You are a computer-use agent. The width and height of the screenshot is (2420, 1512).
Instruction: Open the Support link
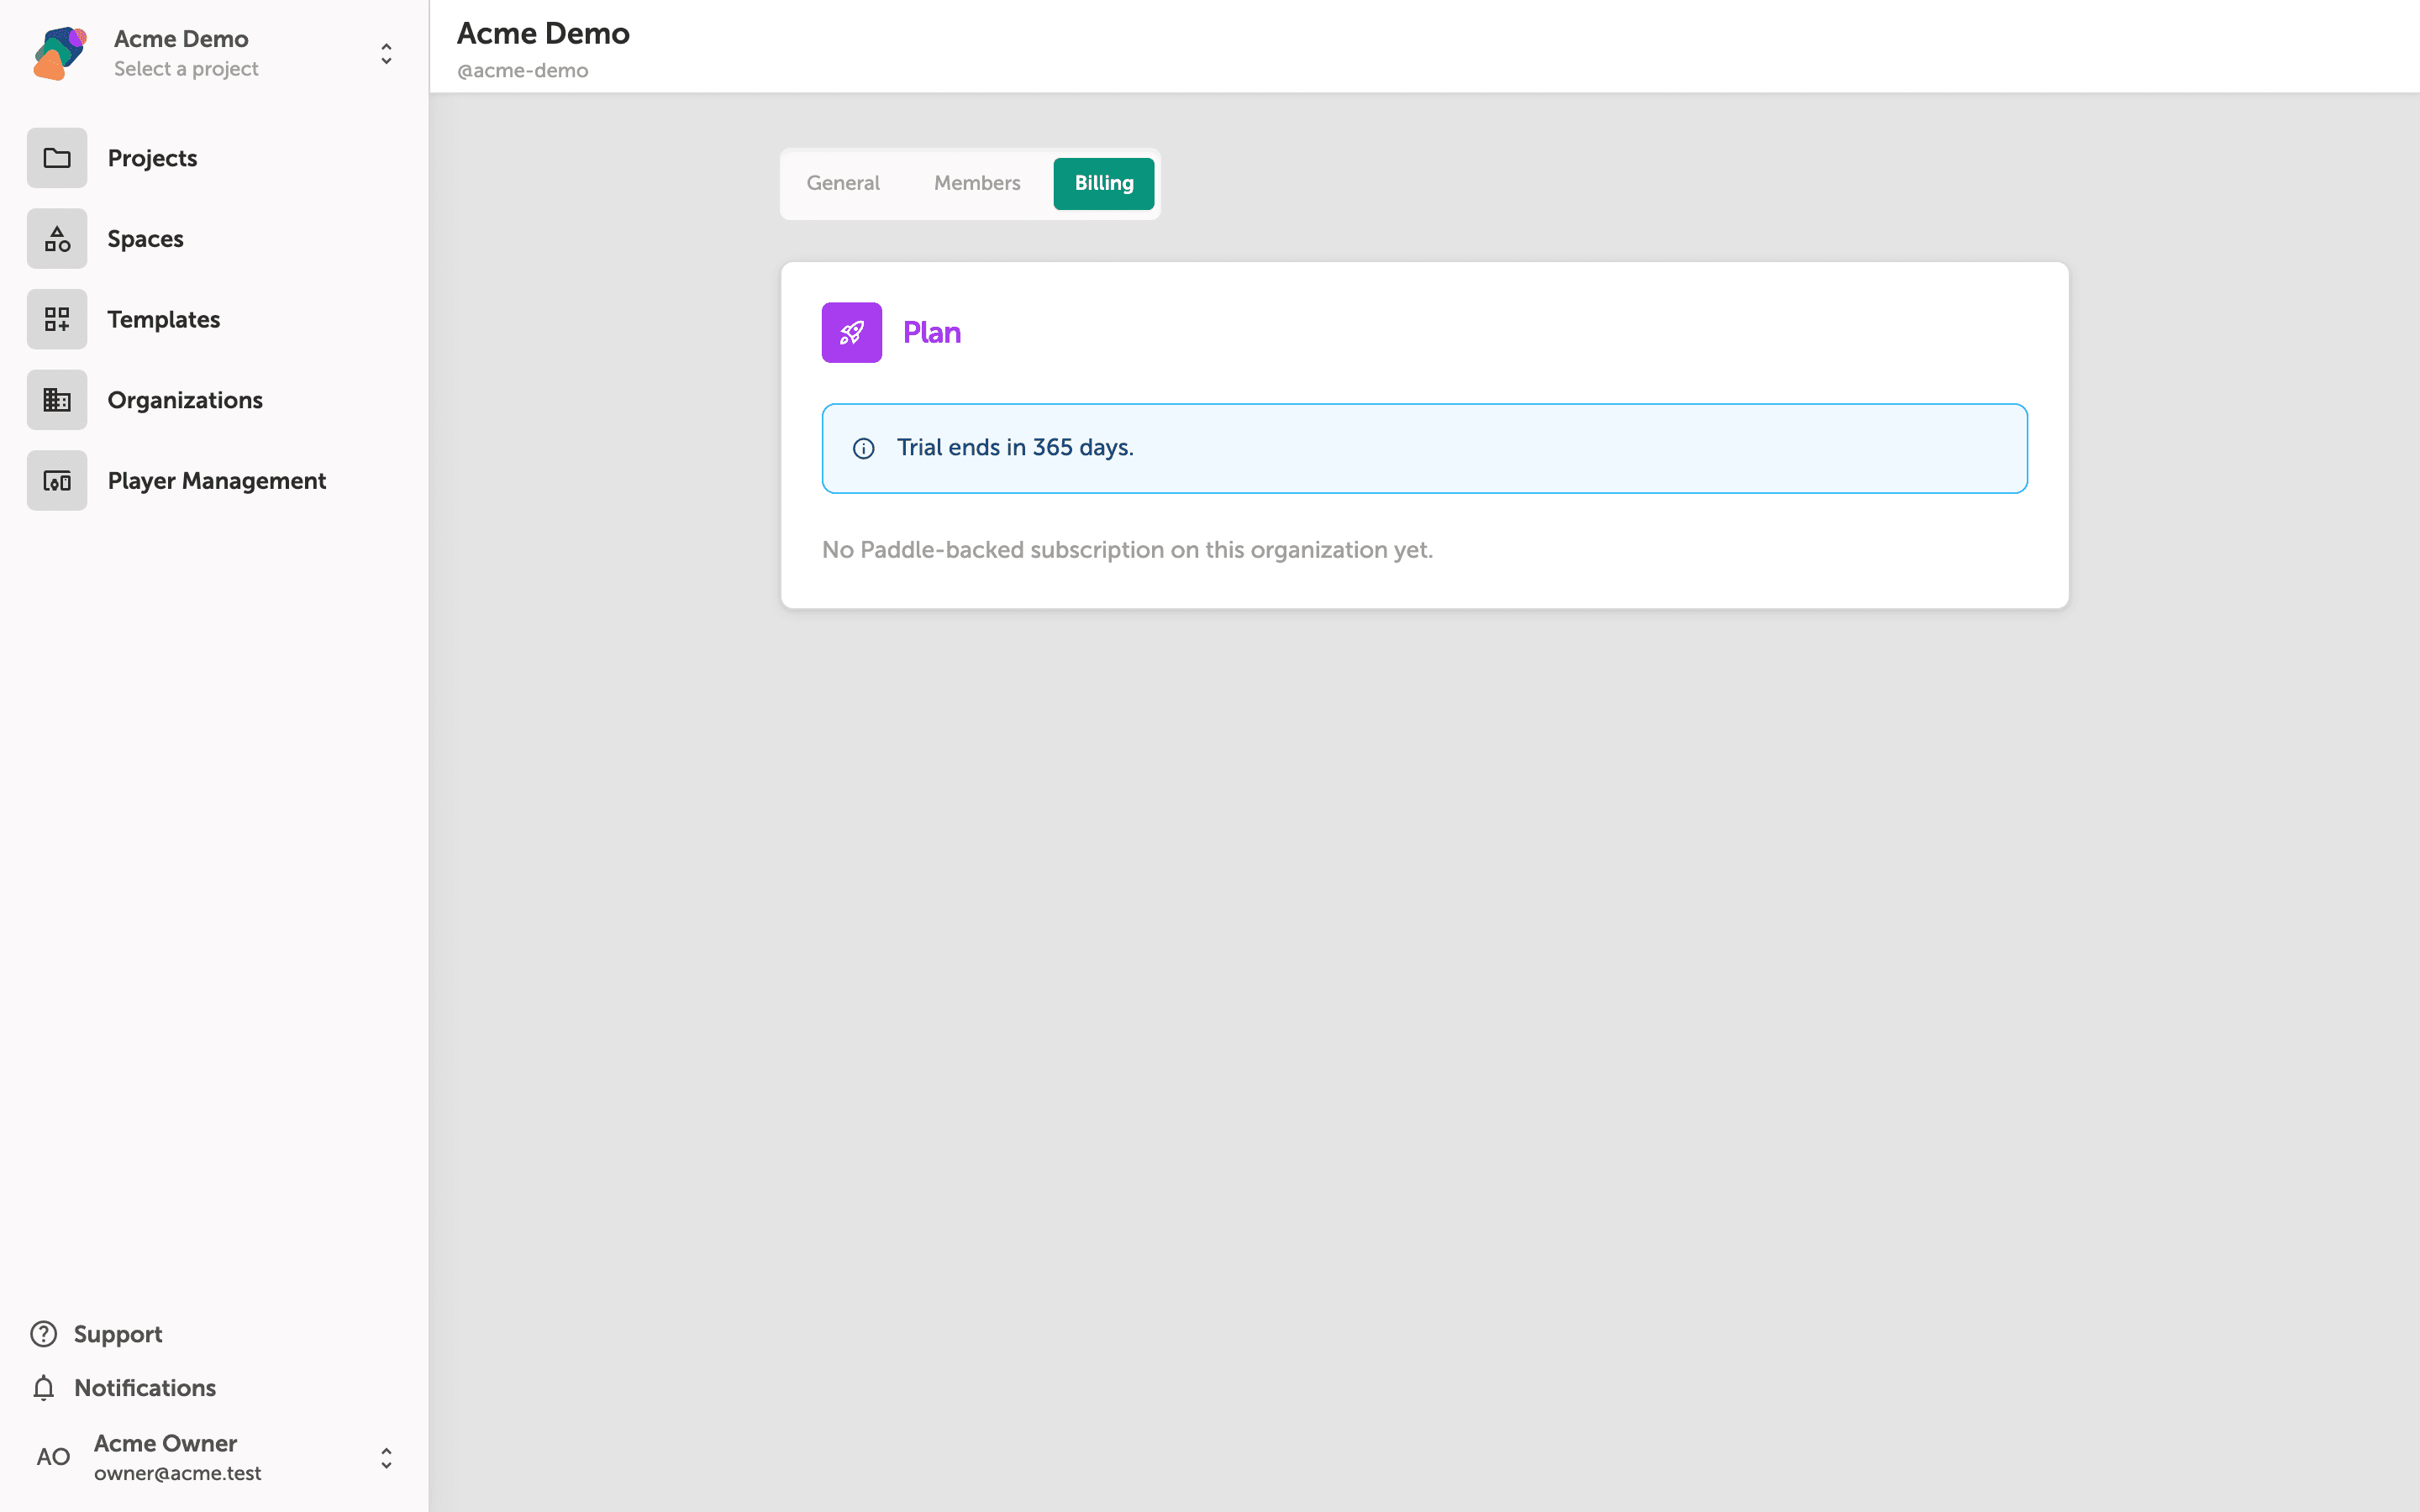coord(96,1334)
